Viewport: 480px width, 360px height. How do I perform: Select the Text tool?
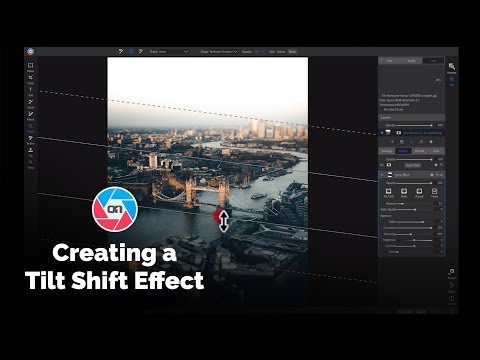(x=30, y=91)
